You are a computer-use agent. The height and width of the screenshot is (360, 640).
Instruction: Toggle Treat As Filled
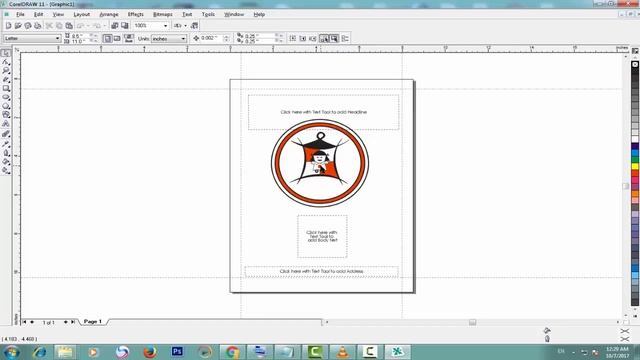(334, 38)
